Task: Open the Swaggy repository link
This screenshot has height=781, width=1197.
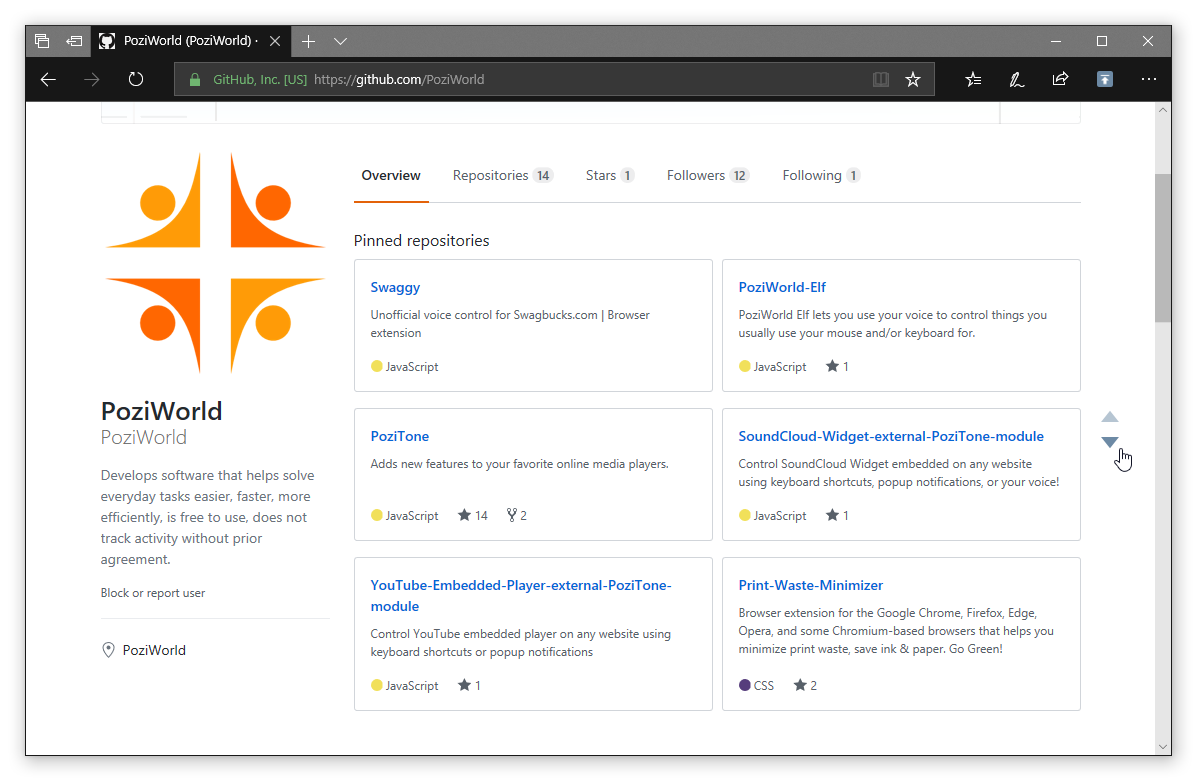Action: (395, 287)
